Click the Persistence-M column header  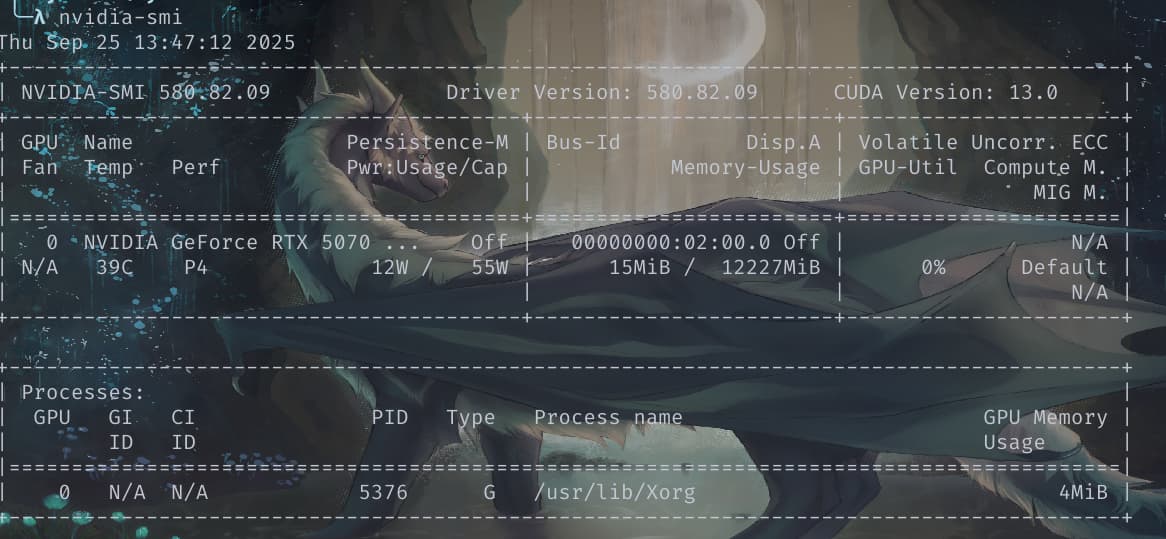[428, 142]
